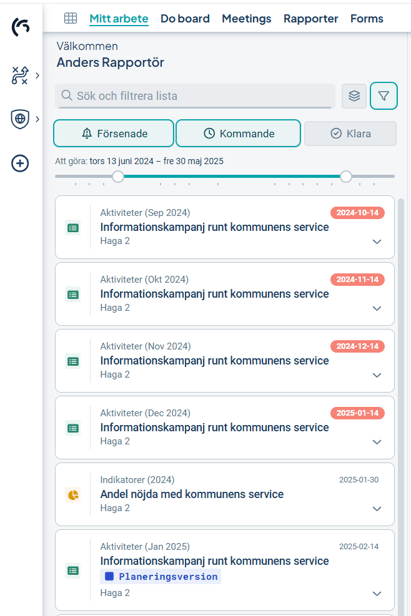Toggle the Klara filter
This screenshot has height=616, width=411.
point(350,134)
